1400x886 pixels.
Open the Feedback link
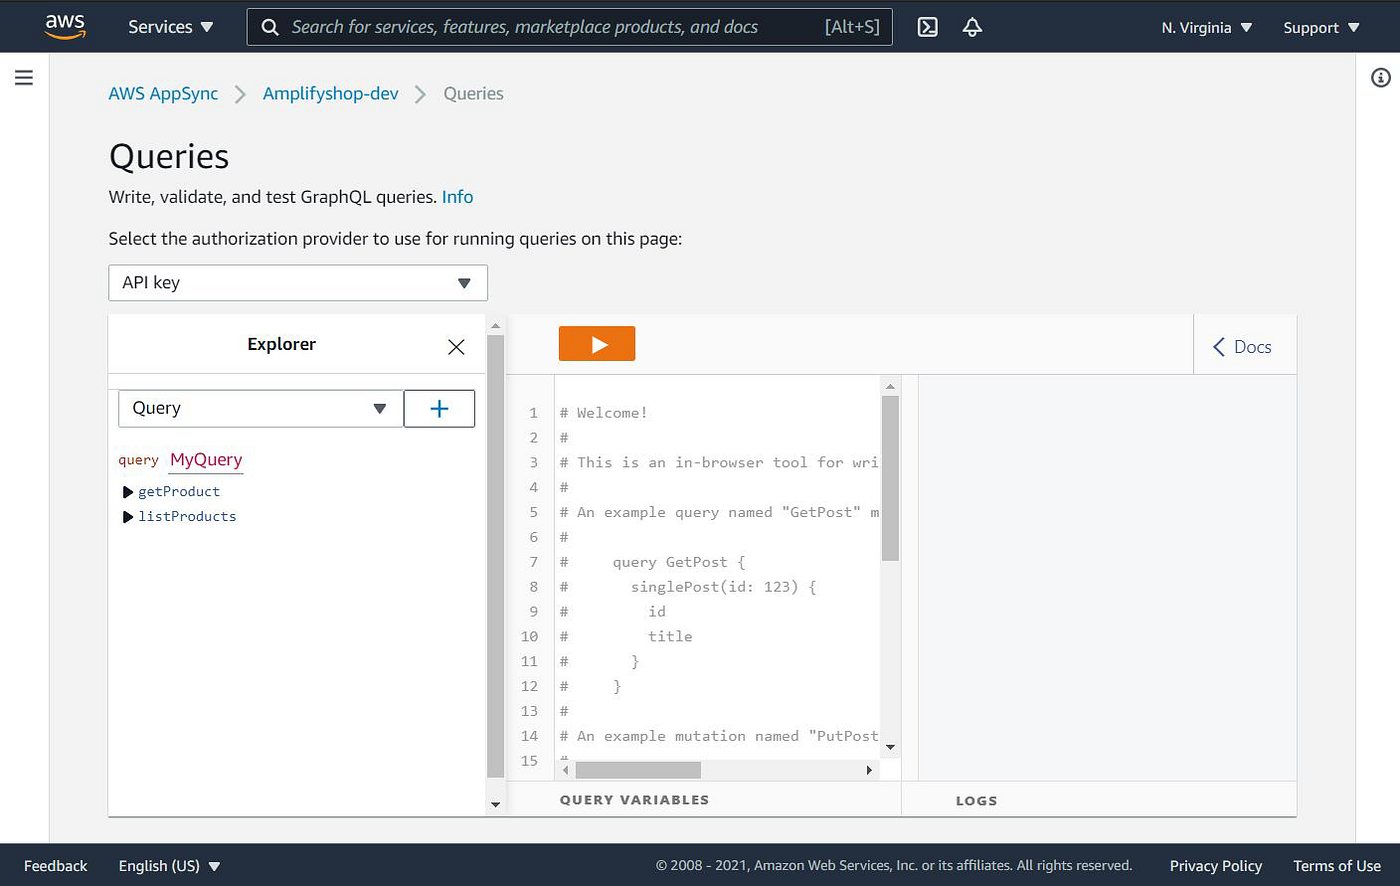56,866
